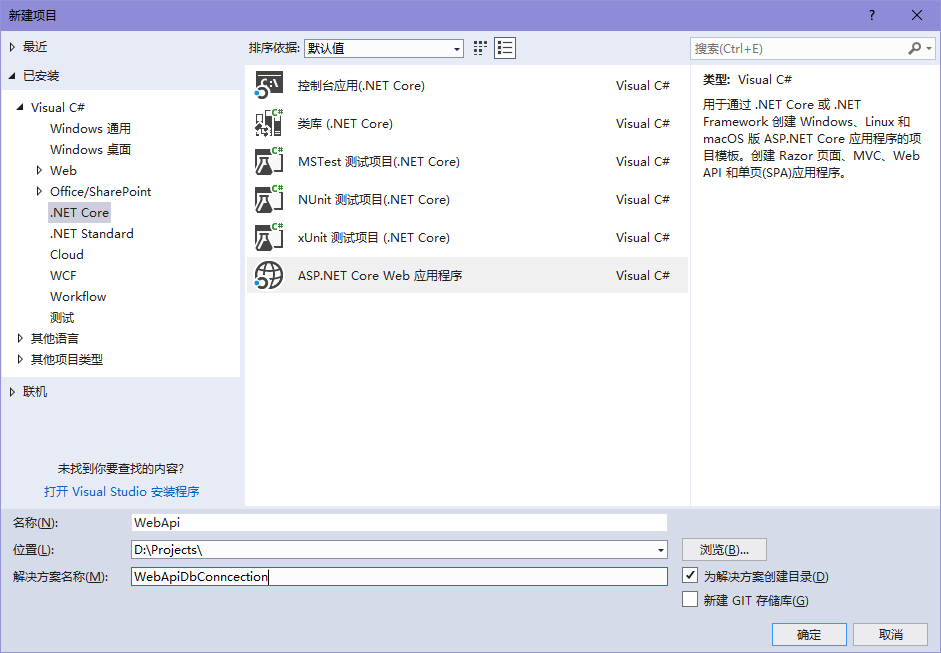This screenshot has width=941, height=653.
Task: Select 类库 (.NET Core) template text
Action: click(x=345, y=124)
